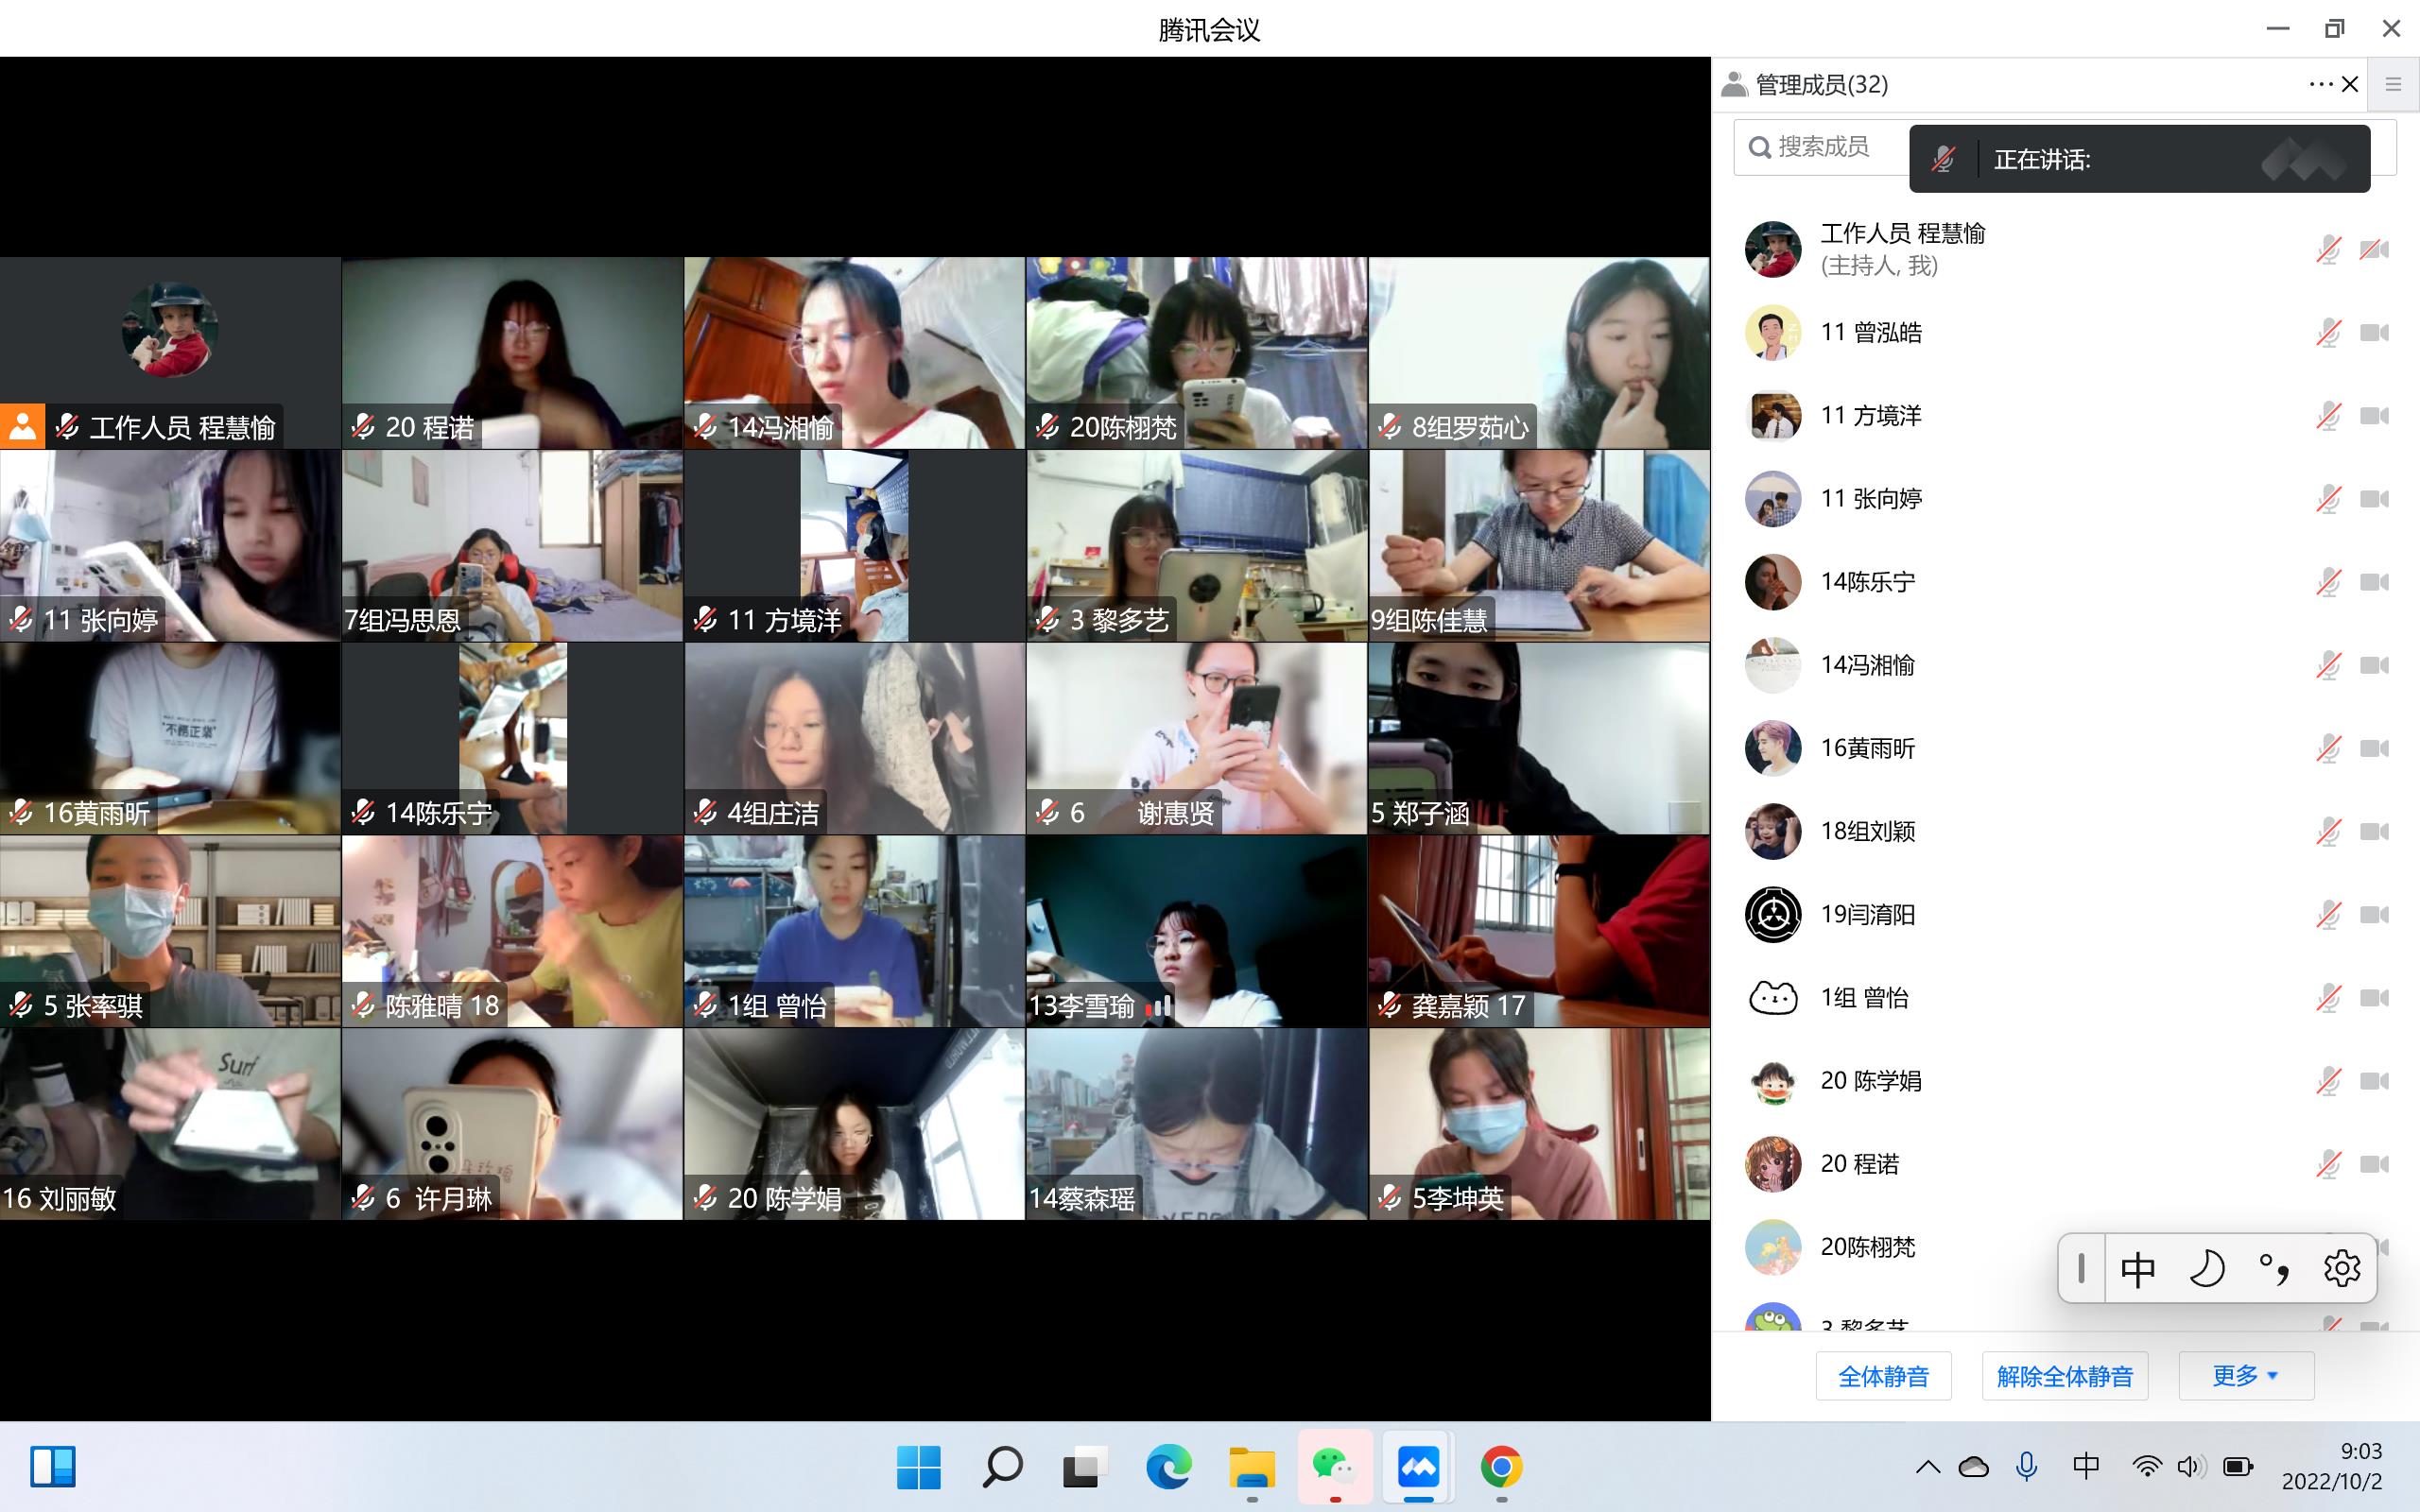Click camera icon for 19闫滳阳
Screen dimensions: 2420x1512
click(2374, 915)
